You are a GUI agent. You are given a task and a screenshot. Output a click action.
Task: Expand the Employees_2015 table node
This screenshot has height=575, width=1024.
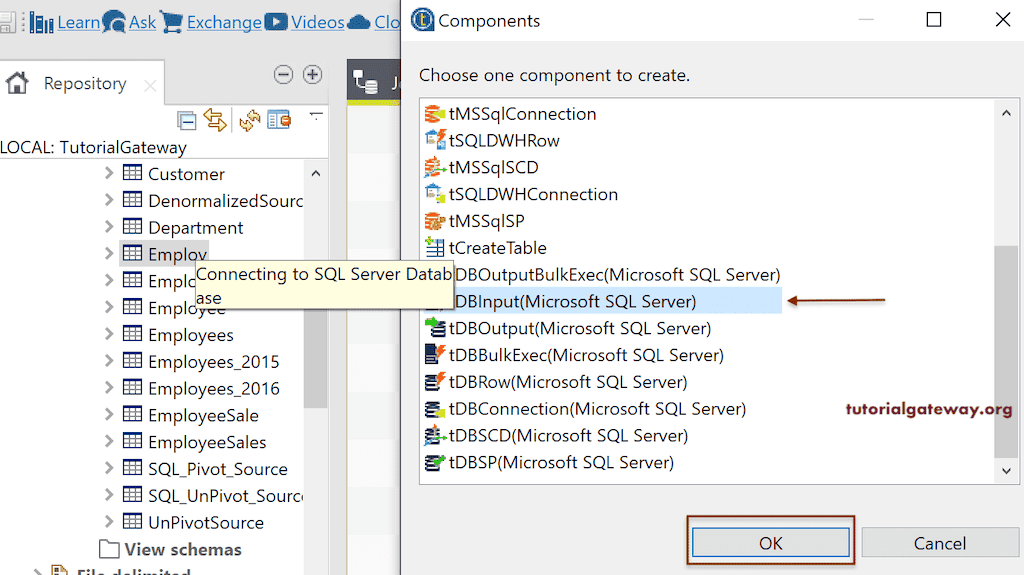pos(108,361)
